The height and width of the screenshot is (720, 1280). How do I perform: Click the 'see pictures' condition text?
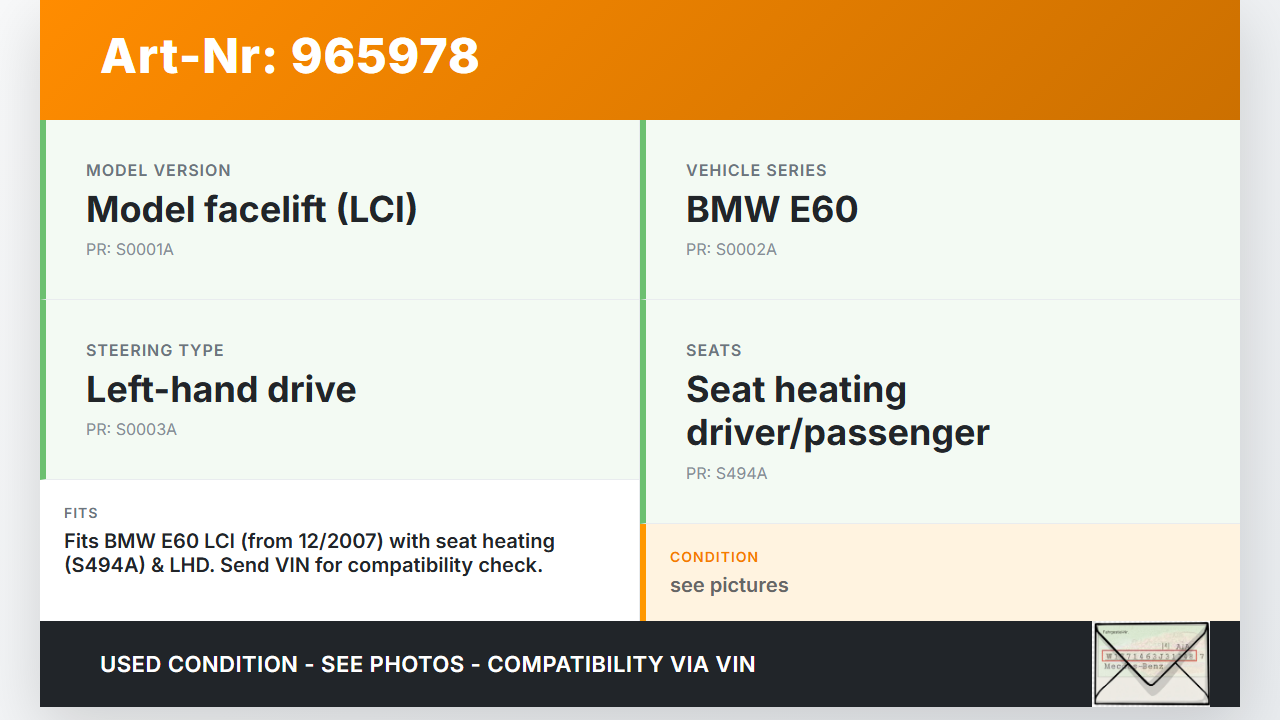click(729, 585)
